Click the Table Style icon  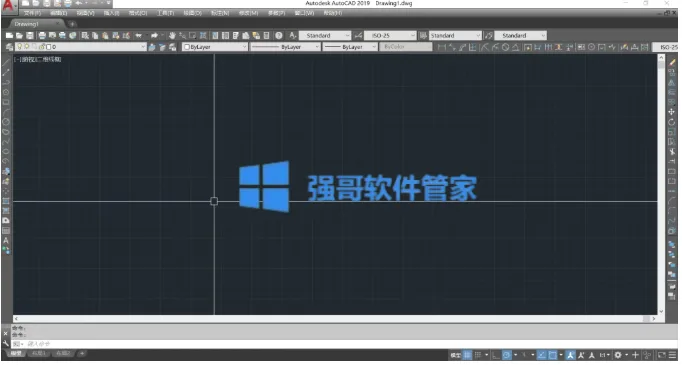click(x=423, y=36)
